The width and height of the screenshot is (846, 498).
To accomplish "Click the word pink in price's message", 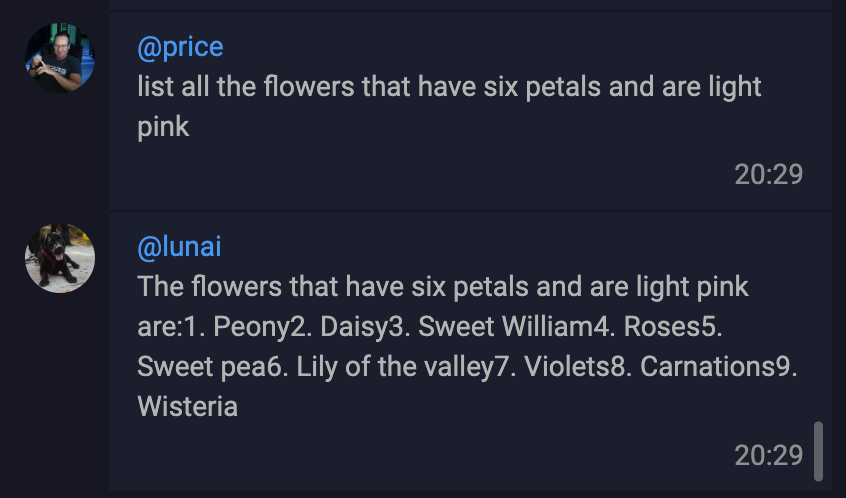I will (x=163, y=127).
